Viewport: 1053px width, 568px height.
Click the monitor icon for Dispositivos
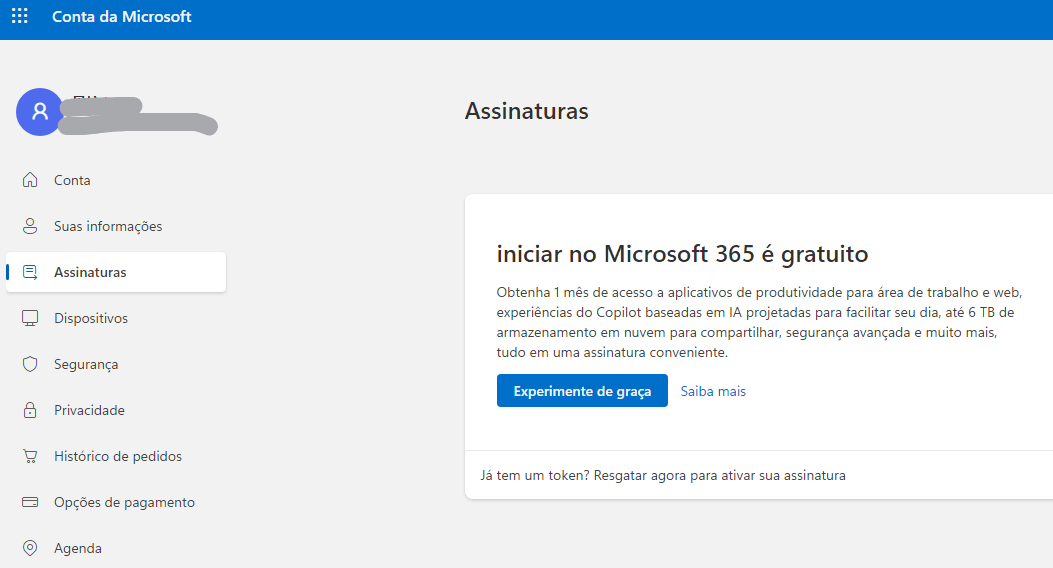[x=30, y=318]
